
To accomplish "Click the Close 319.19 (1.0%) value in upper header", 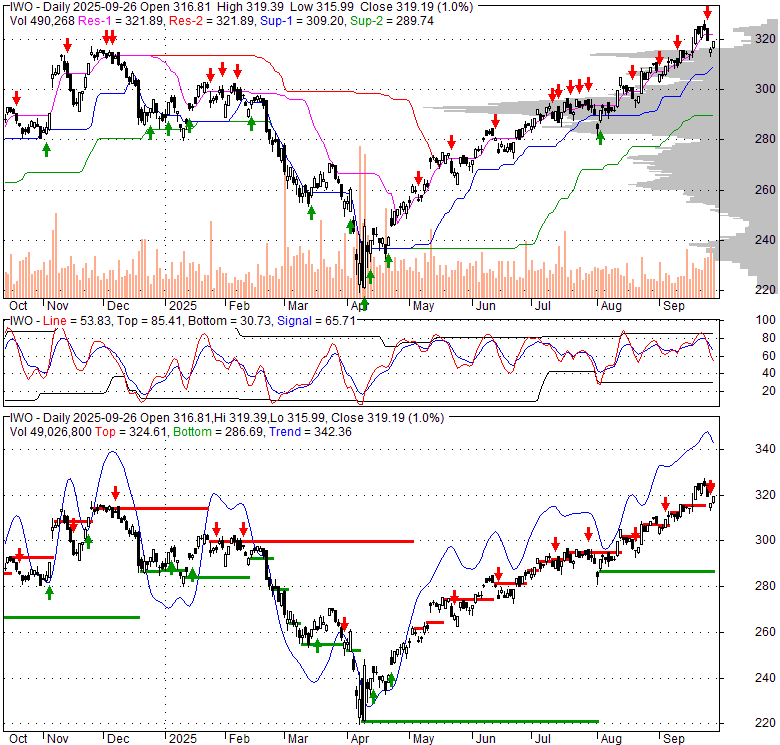I will (417, 7).
